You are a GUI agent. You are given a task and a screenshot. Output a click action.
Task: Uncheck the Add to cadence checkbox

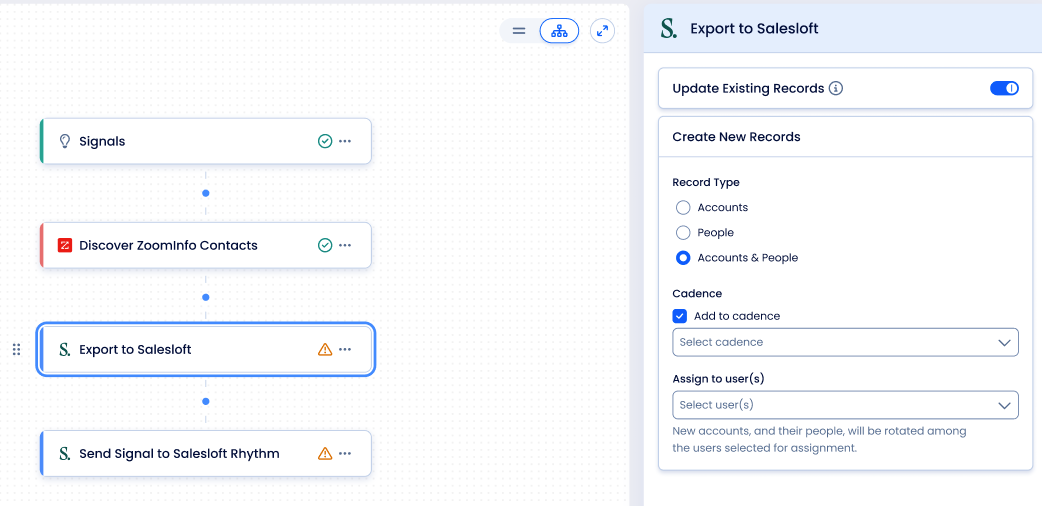(x=679, y=316)
